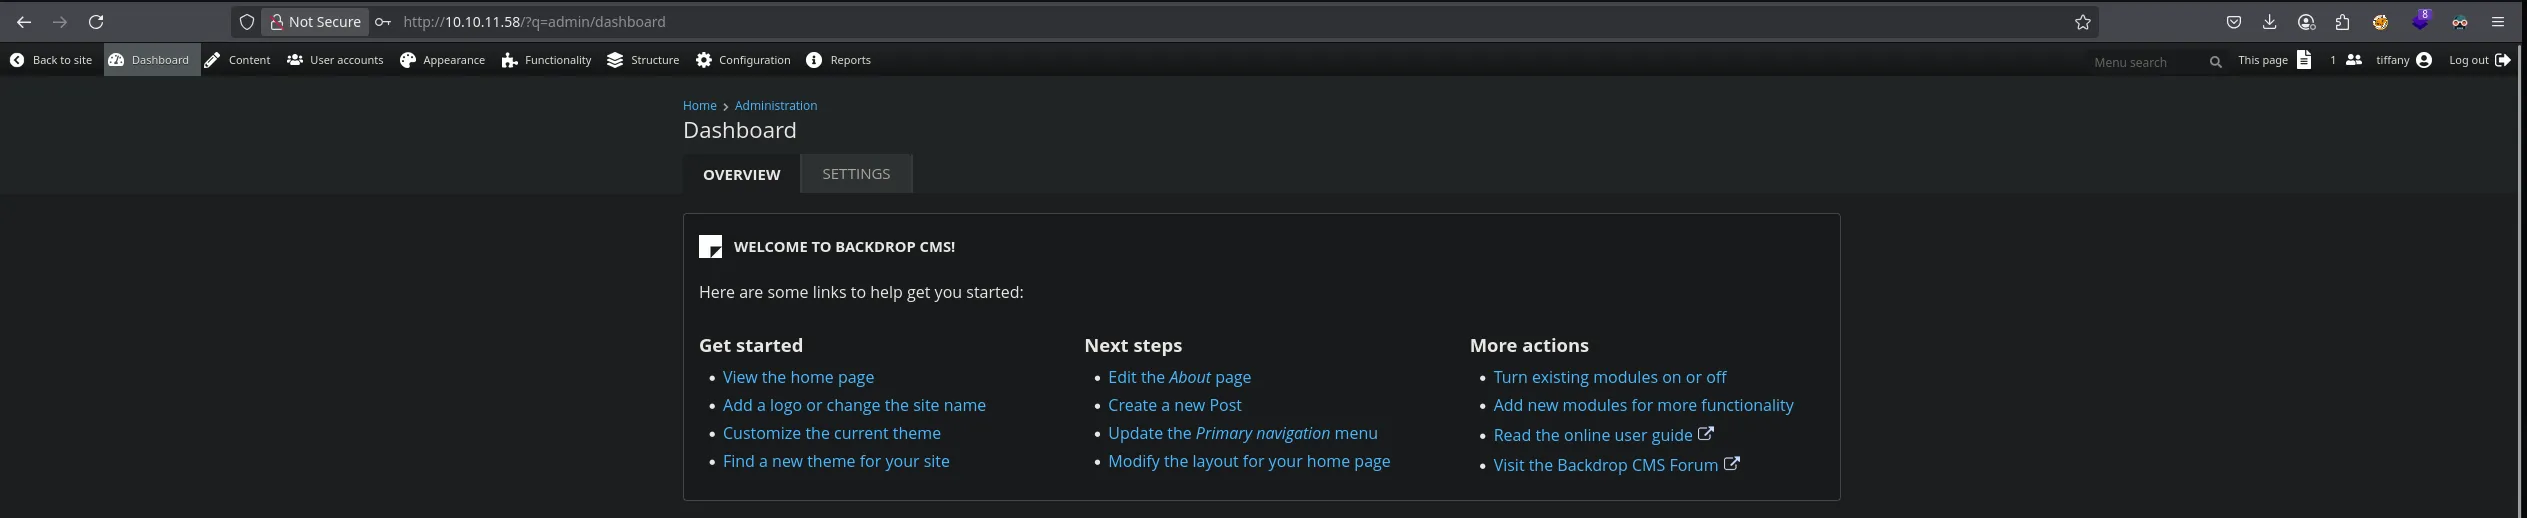
Task: Click the Log out exit icon
Action: pos(2502,60)
